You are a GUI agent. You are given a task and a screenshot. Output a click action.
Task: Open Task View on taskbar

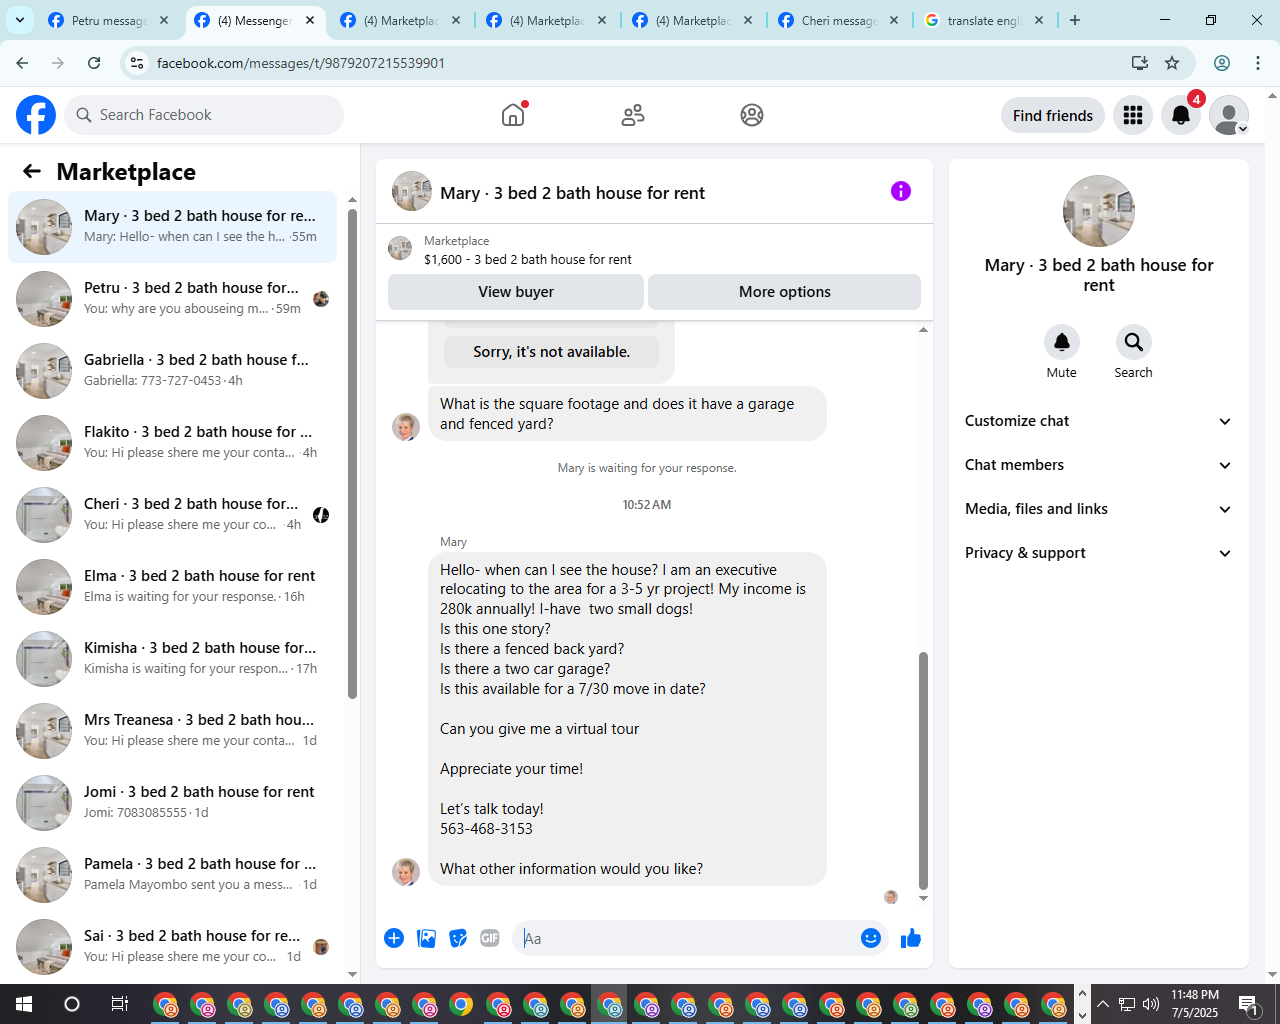coord(119,1004)
